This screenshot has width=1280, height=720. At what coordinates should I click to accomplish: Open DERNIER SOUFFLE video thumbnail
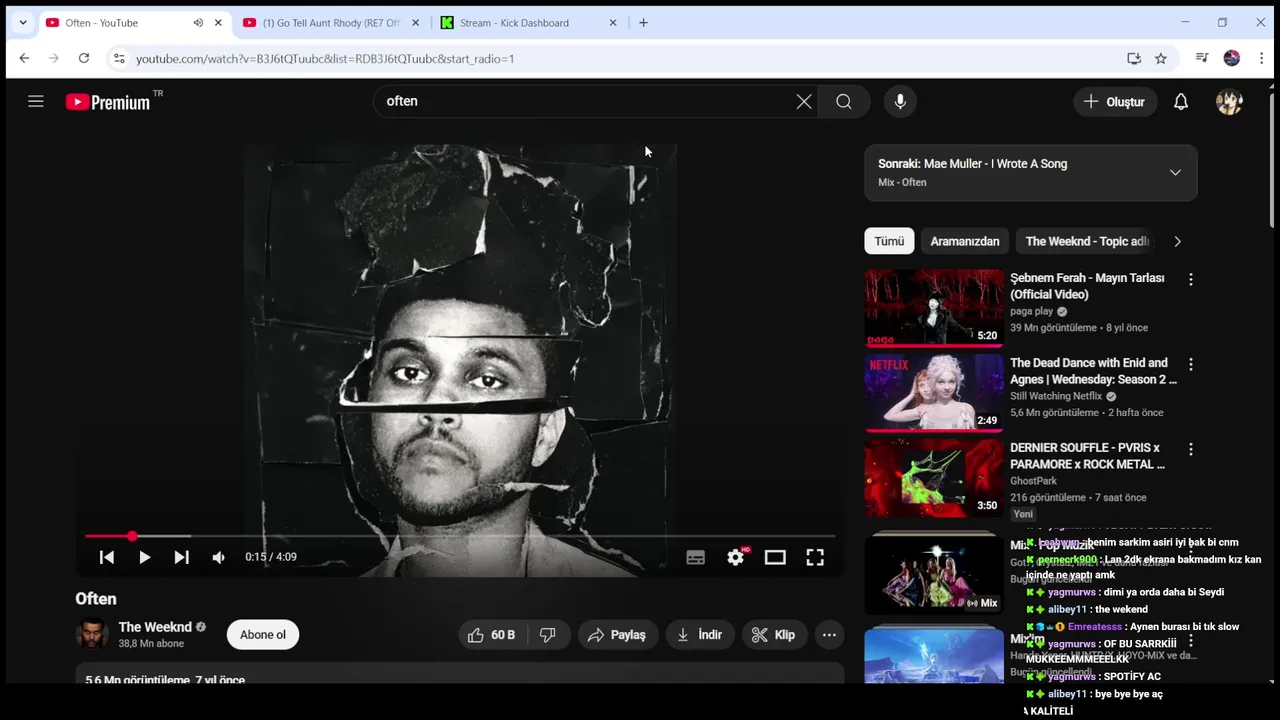point(934,478)
